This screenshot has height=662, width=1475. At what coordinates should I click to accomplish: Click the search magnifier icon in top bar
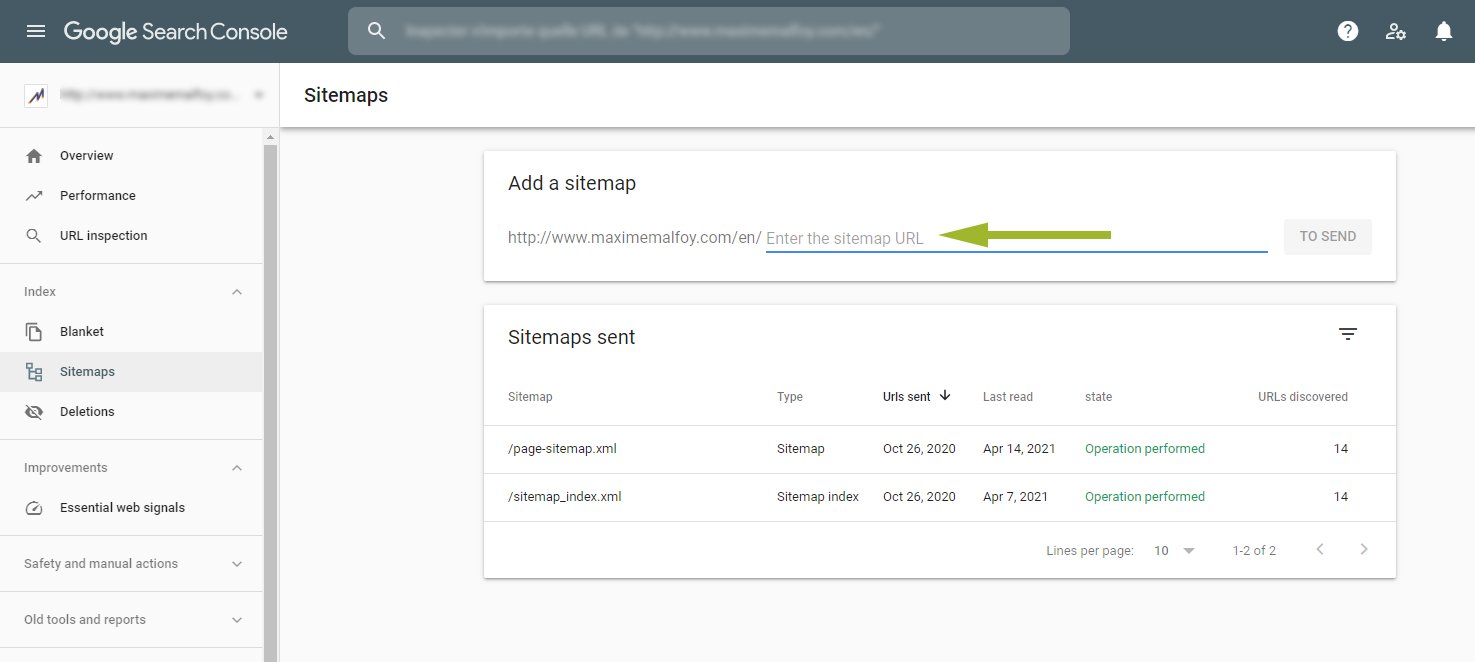pos(377,31)
